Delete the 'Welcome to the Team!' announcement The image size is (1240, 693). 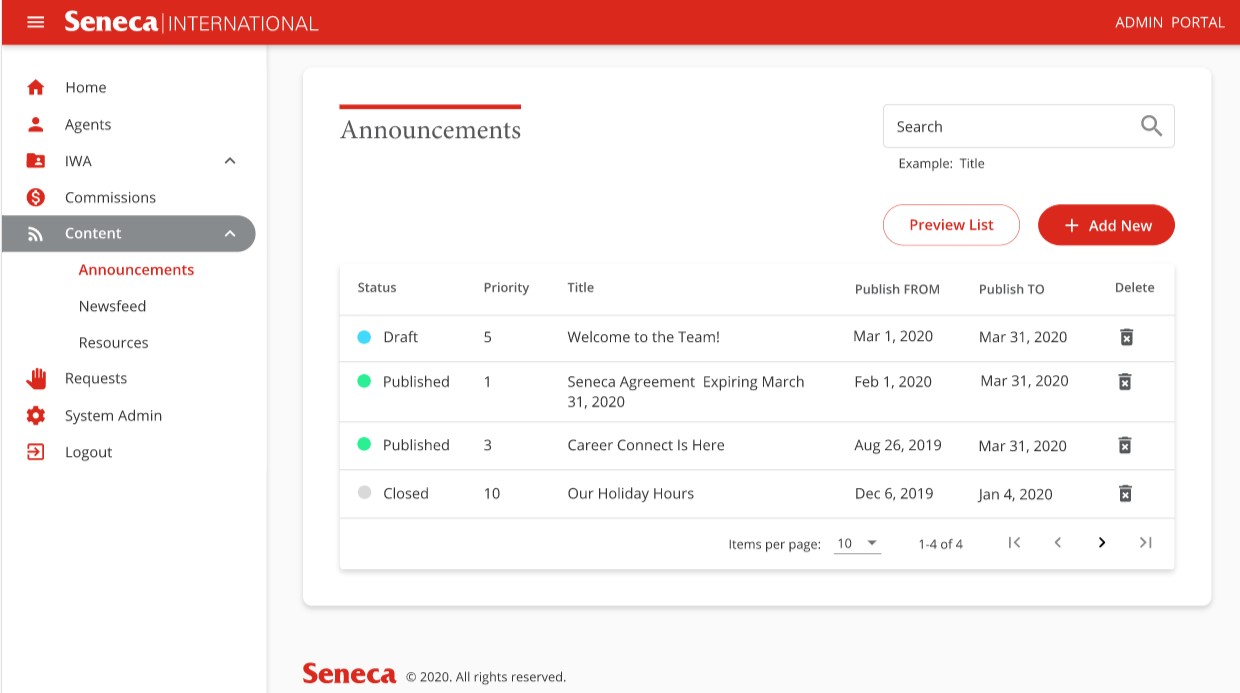click(1126, 337)
